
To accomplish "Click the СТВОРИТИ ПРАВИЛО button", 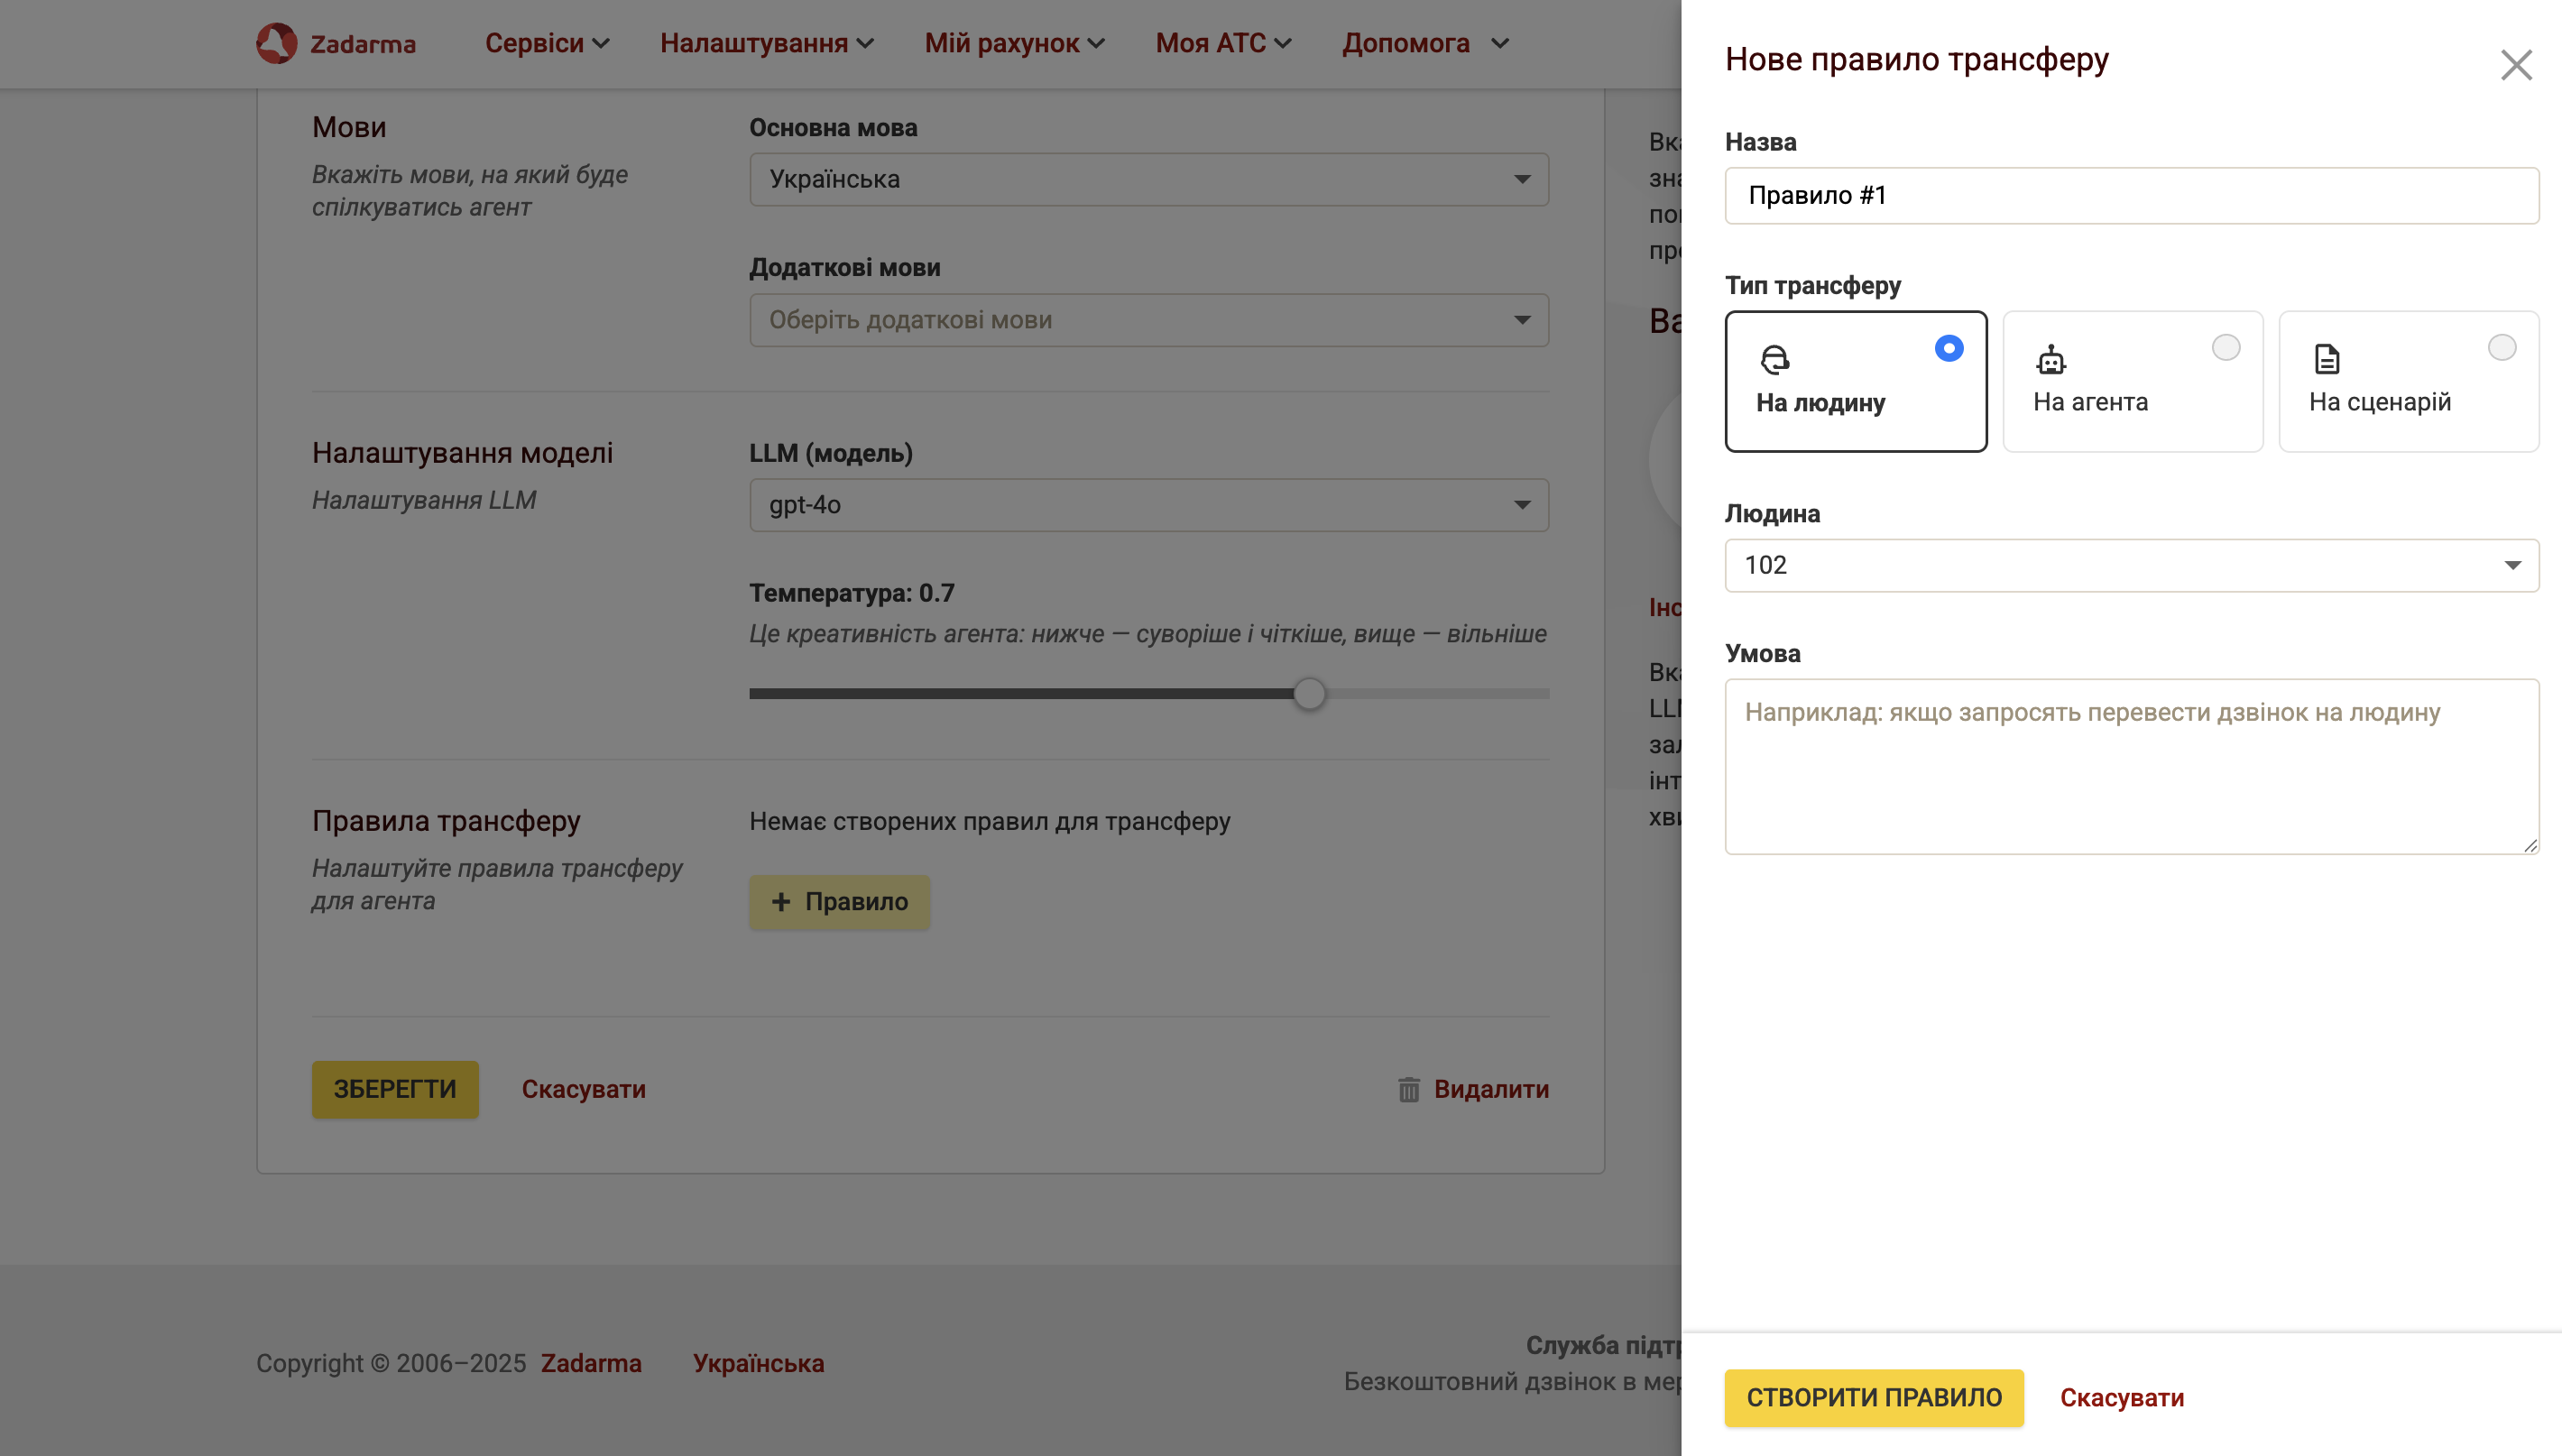I will 1873,1397.
